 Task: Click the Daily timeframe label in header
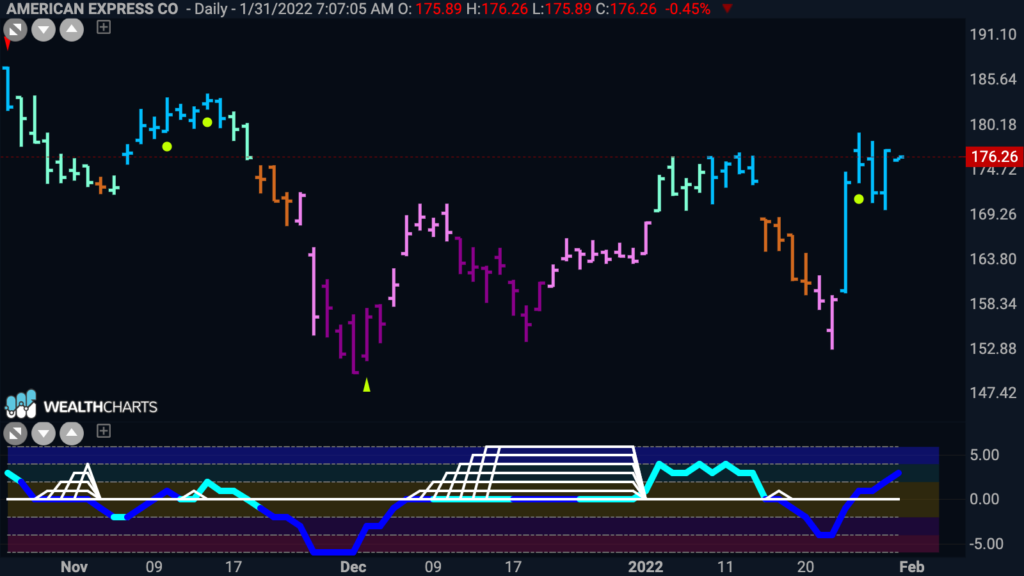click(210, 9)
